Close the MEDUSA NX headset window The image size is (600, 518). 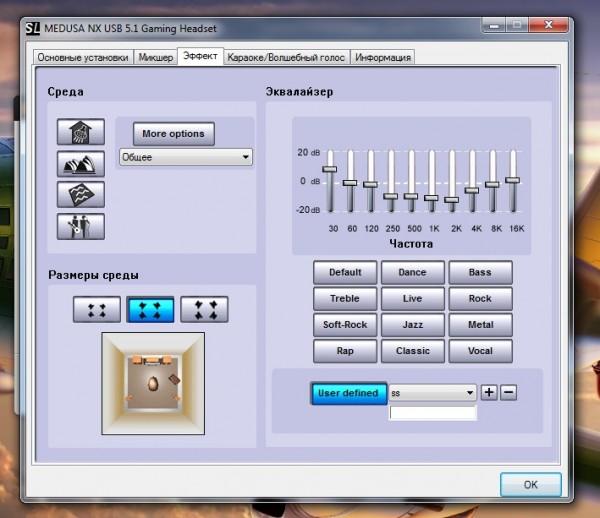tap(548, 25)
